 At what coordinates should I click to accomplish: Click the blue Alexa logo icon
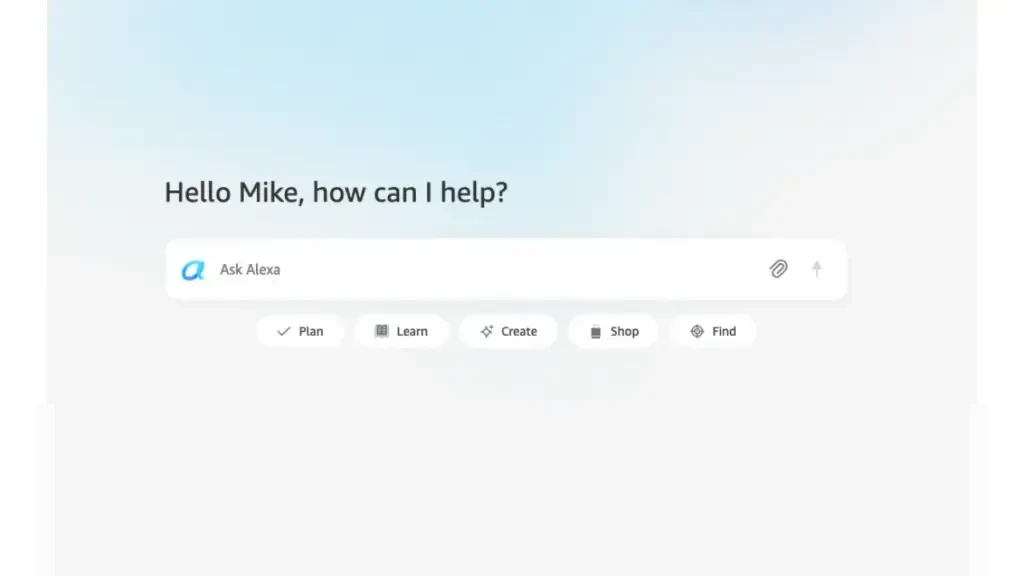193,270
